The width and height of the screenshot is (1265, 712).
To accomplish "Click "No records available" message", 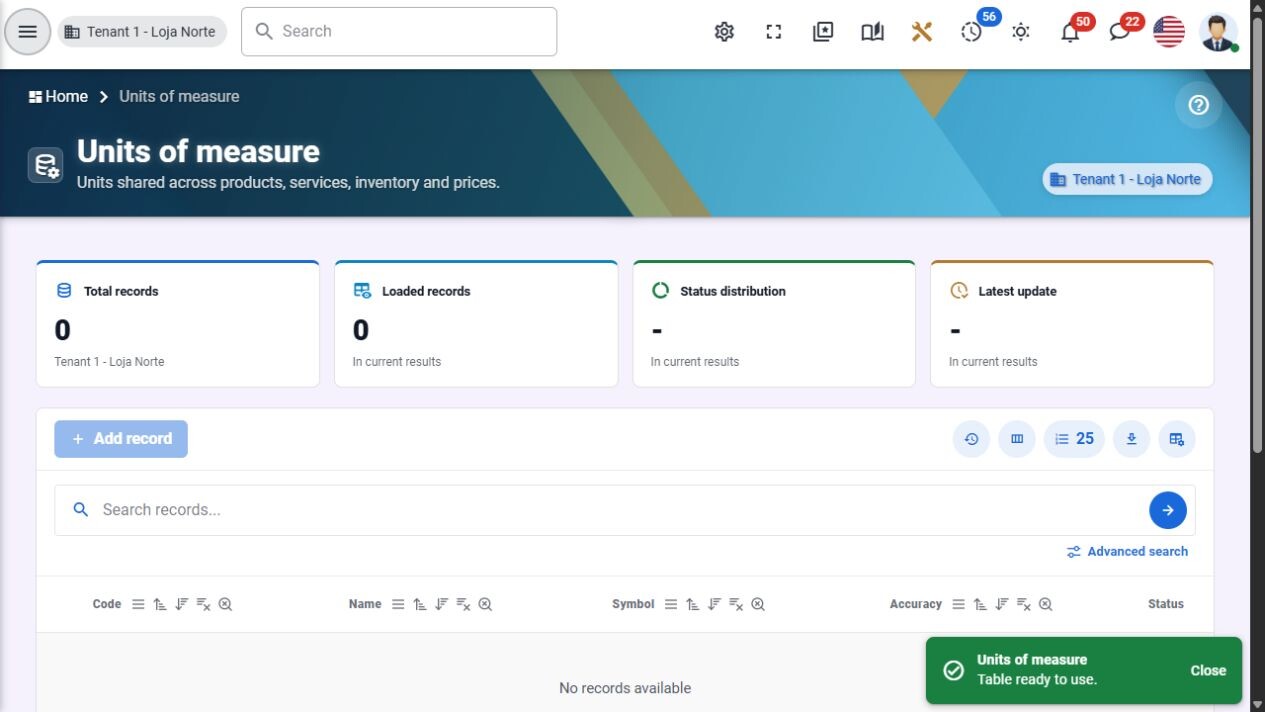I will click(x=625, y=688).
